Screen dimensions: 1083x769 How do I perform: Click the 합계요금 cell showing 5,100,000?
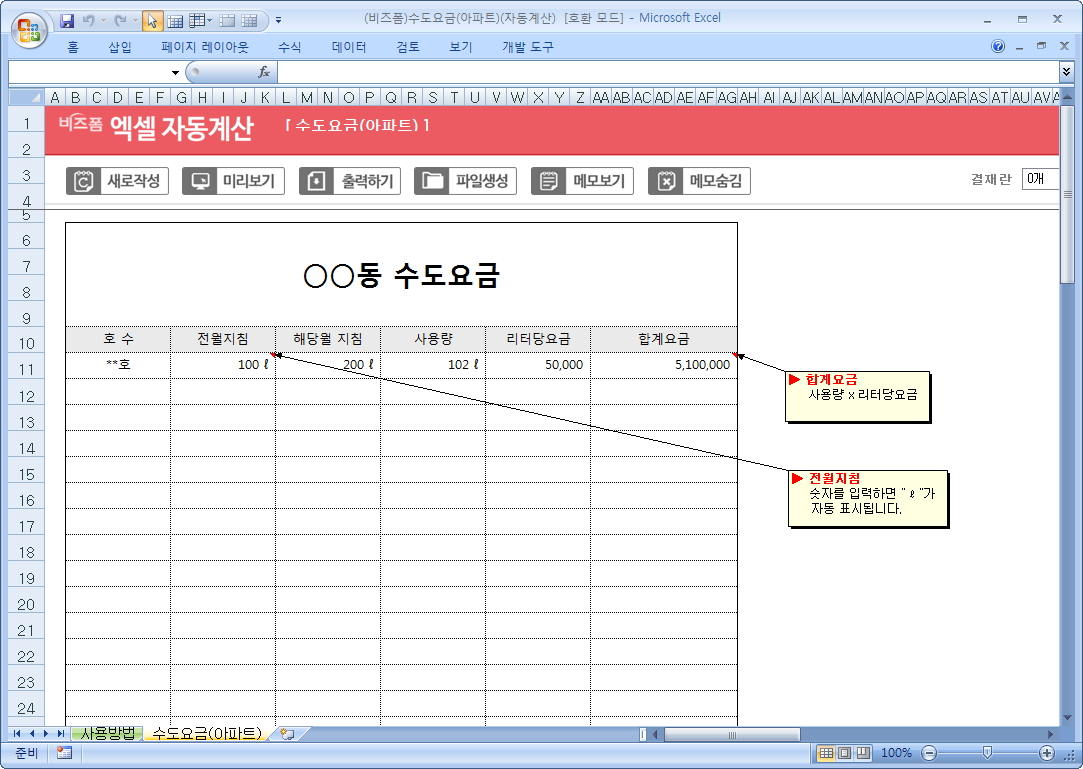(663, 365)
